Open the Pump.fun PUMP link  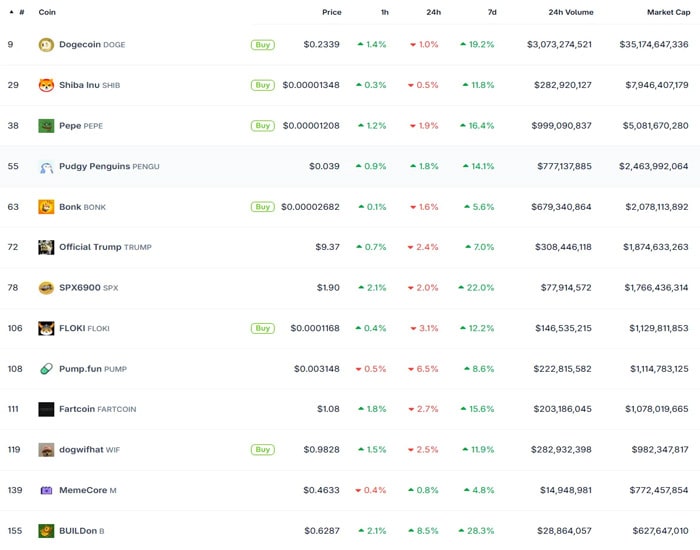click(93, 369)
